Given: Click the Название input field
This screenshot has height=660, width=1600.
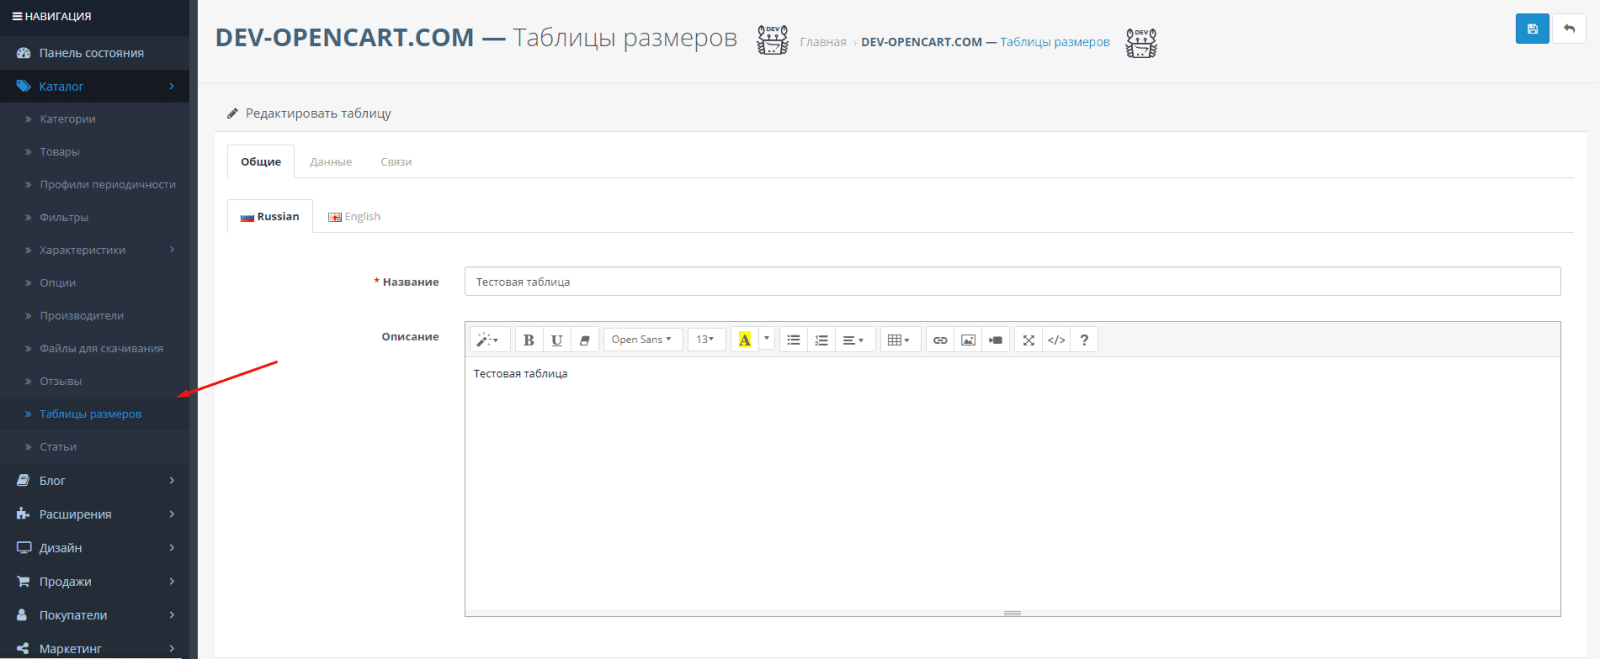Looking at the screenshot, I should (1012, 282).
